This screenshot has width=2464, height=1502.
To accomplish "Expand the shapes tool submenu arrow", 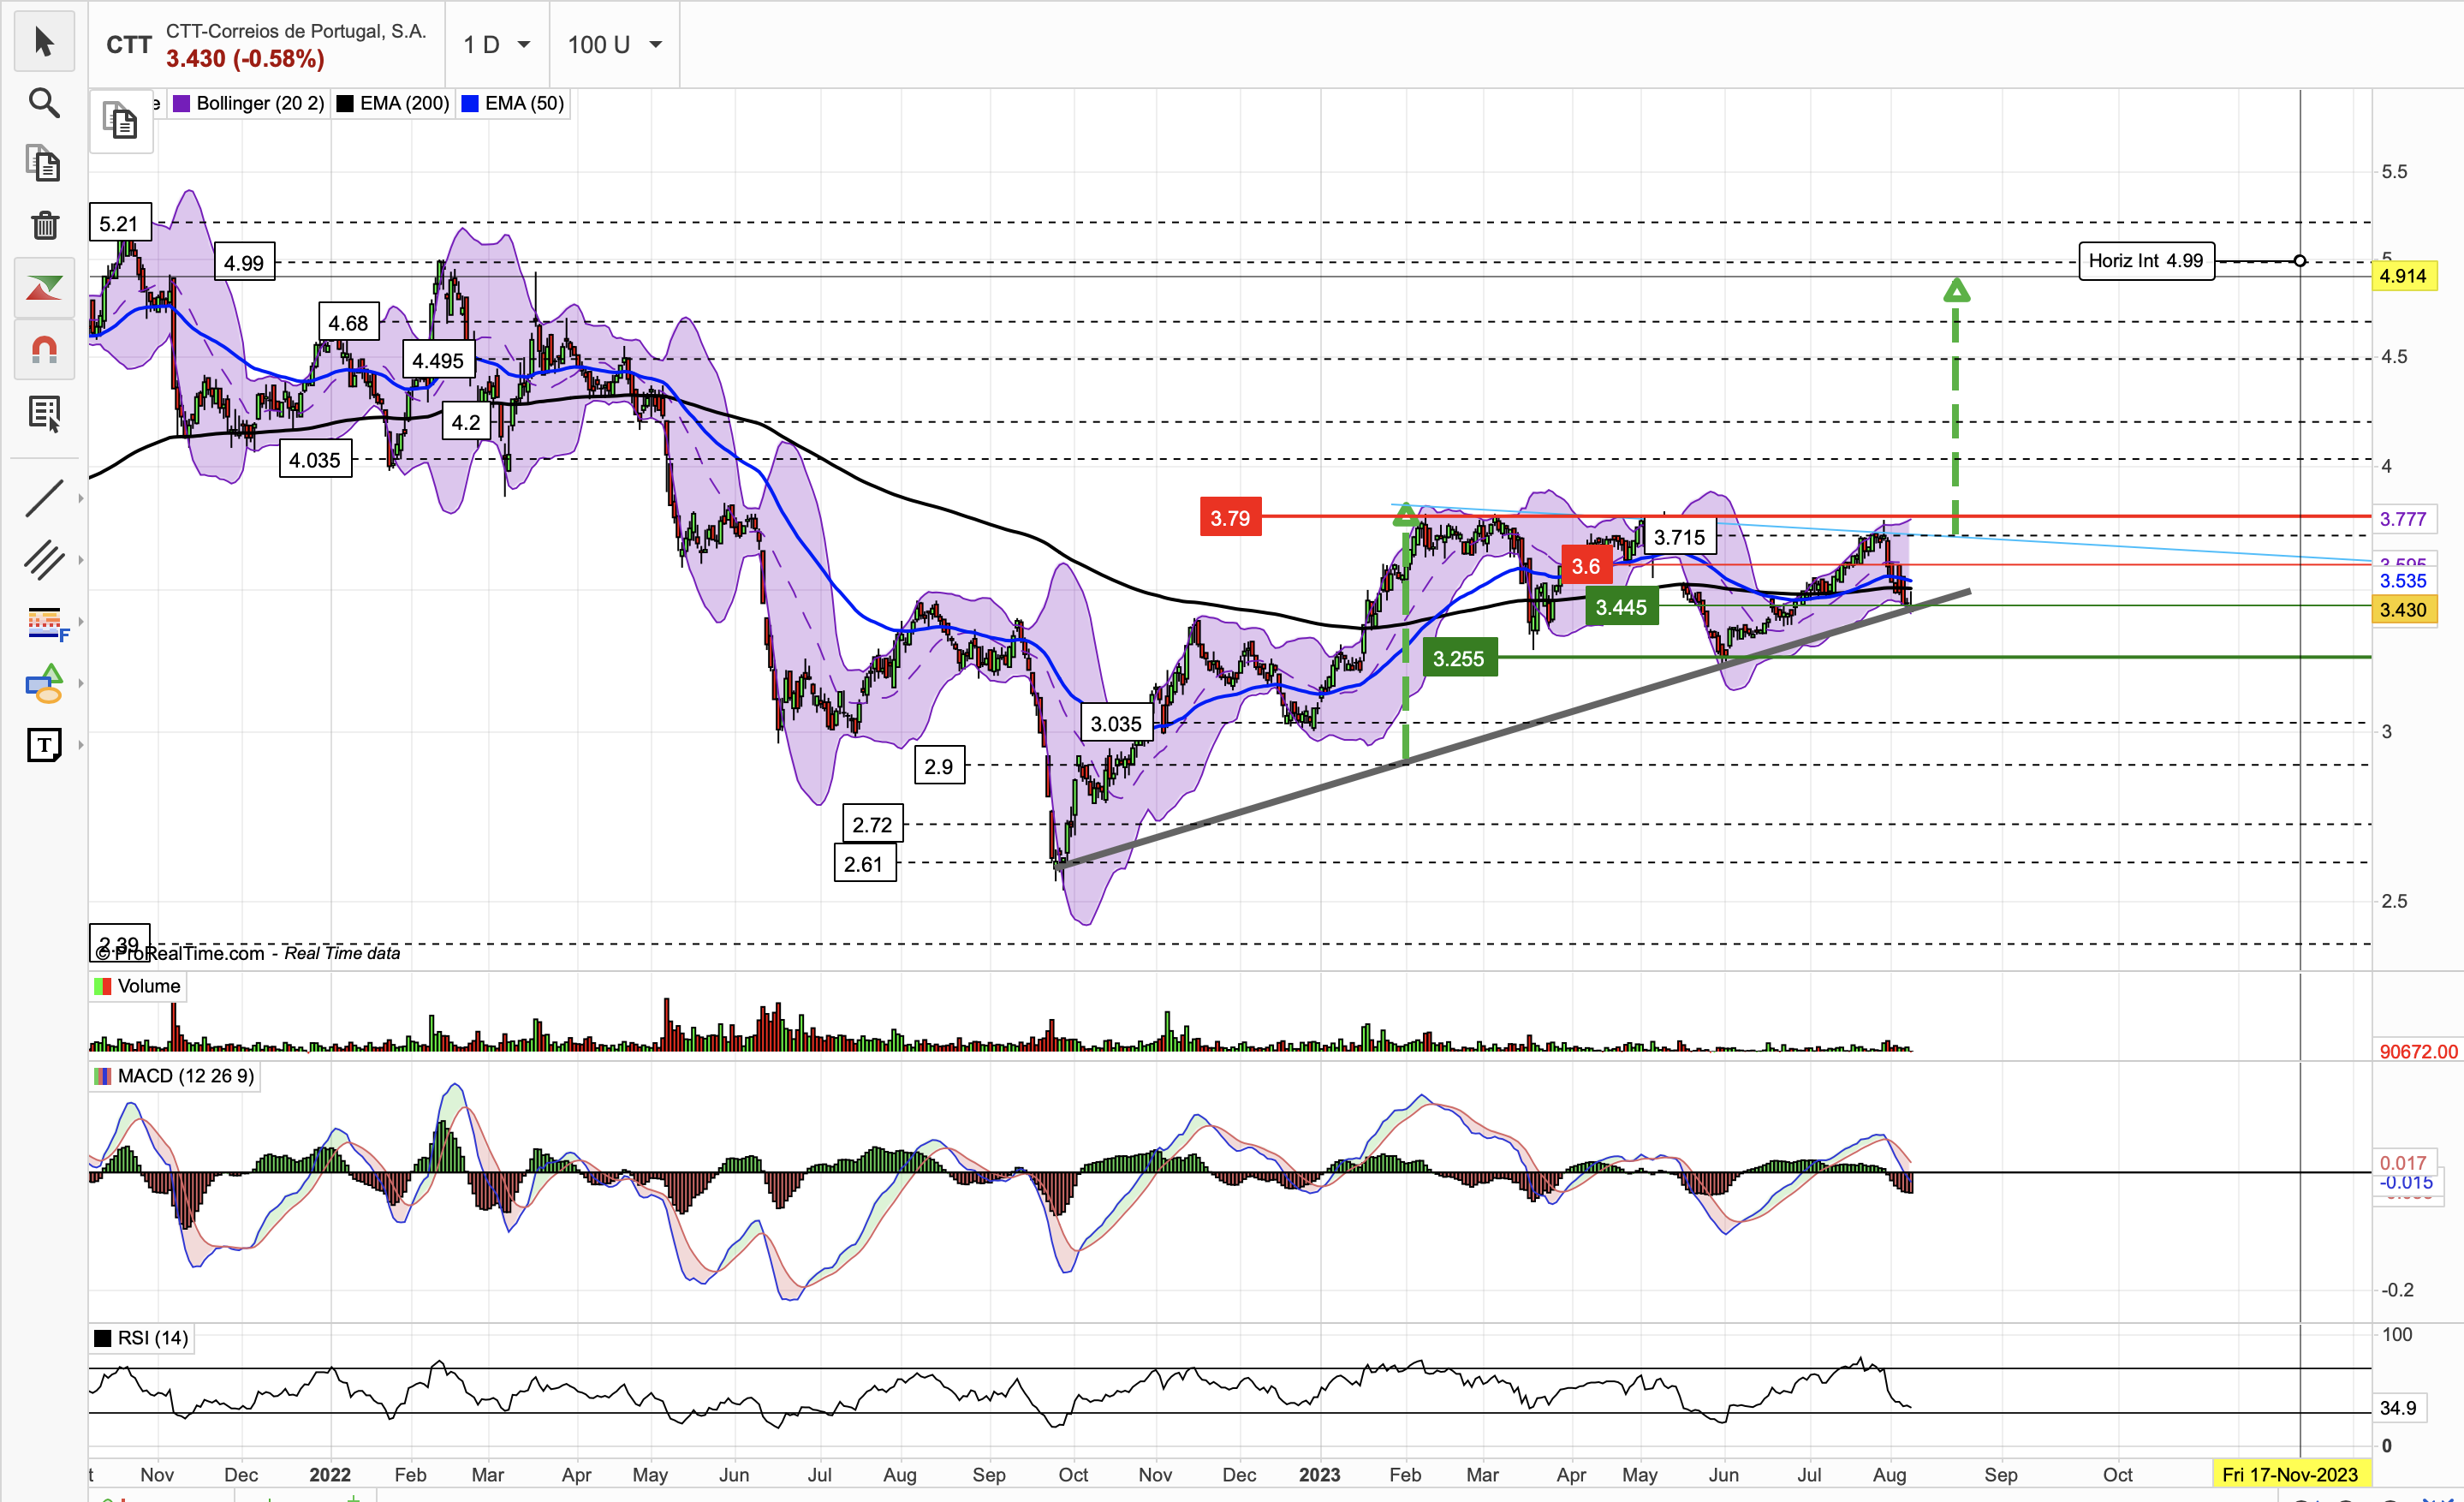I will click(x=81, y=684).
